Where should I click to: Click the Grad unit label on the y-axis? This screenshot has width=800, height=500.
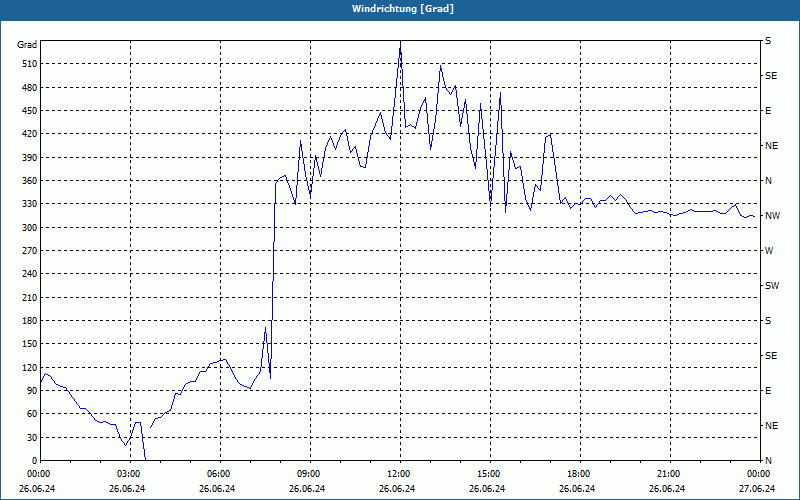[27, 45]
